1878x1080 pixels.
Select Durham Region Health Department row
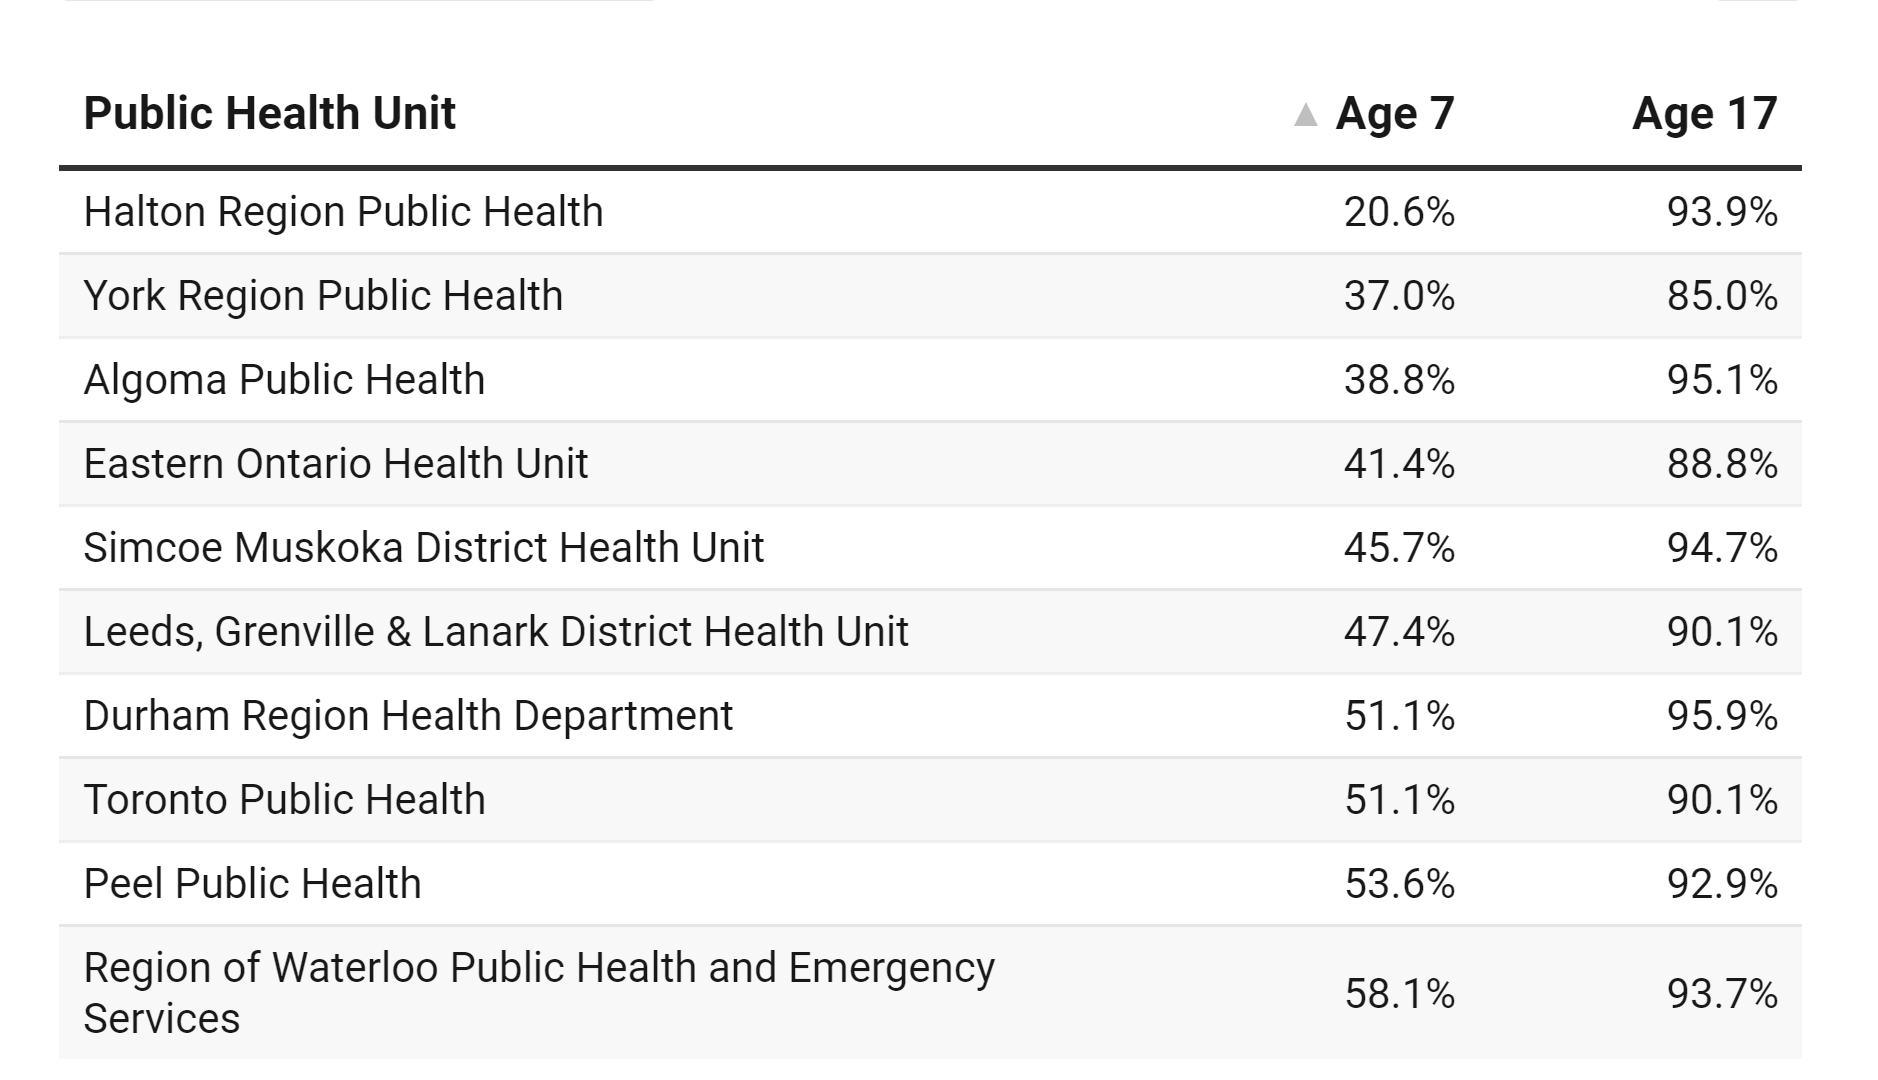tap(408, 716)
